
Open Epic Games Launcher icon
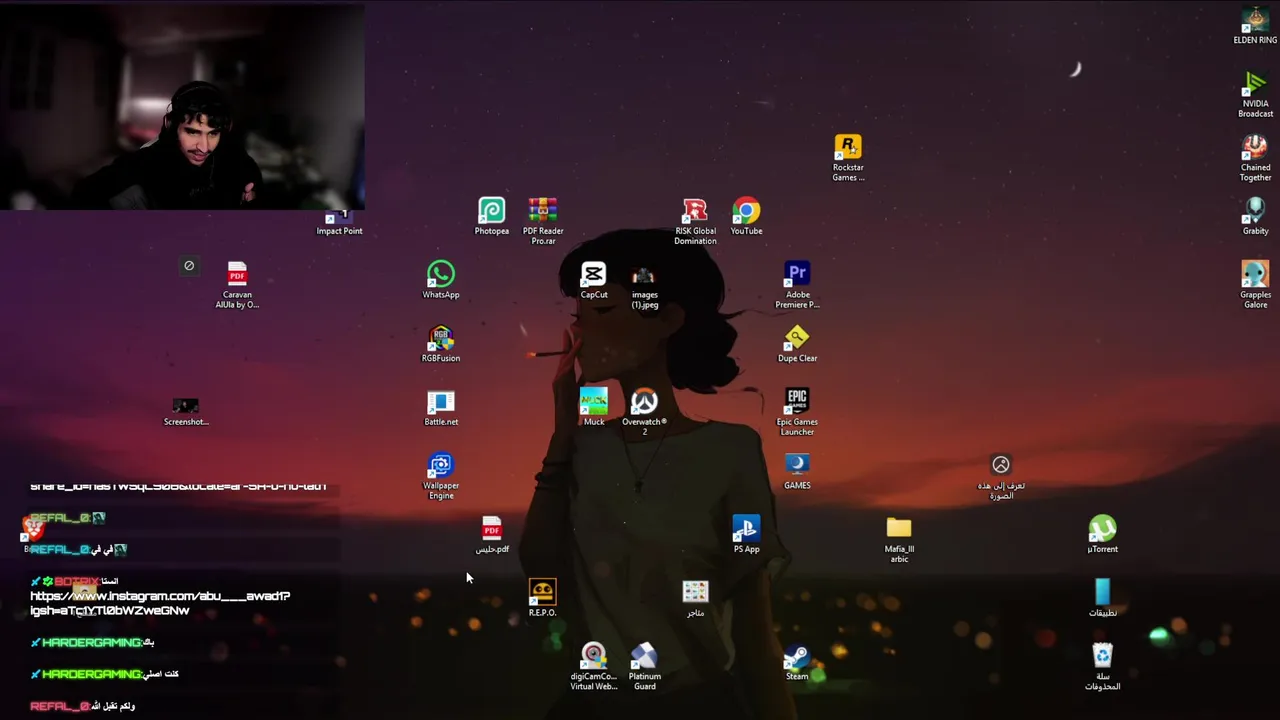[797, 412]
